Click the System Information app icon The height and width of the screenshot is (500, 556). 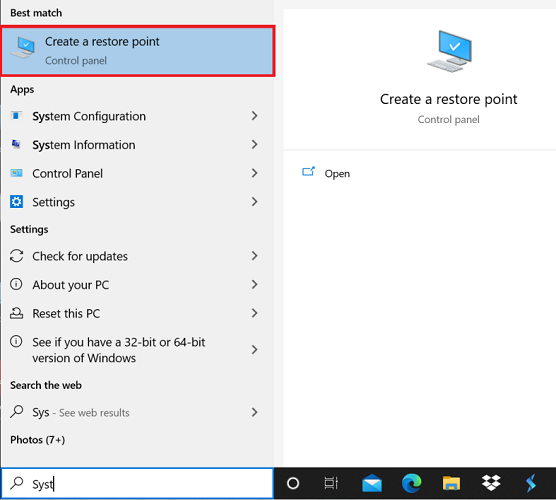(16, 144)
